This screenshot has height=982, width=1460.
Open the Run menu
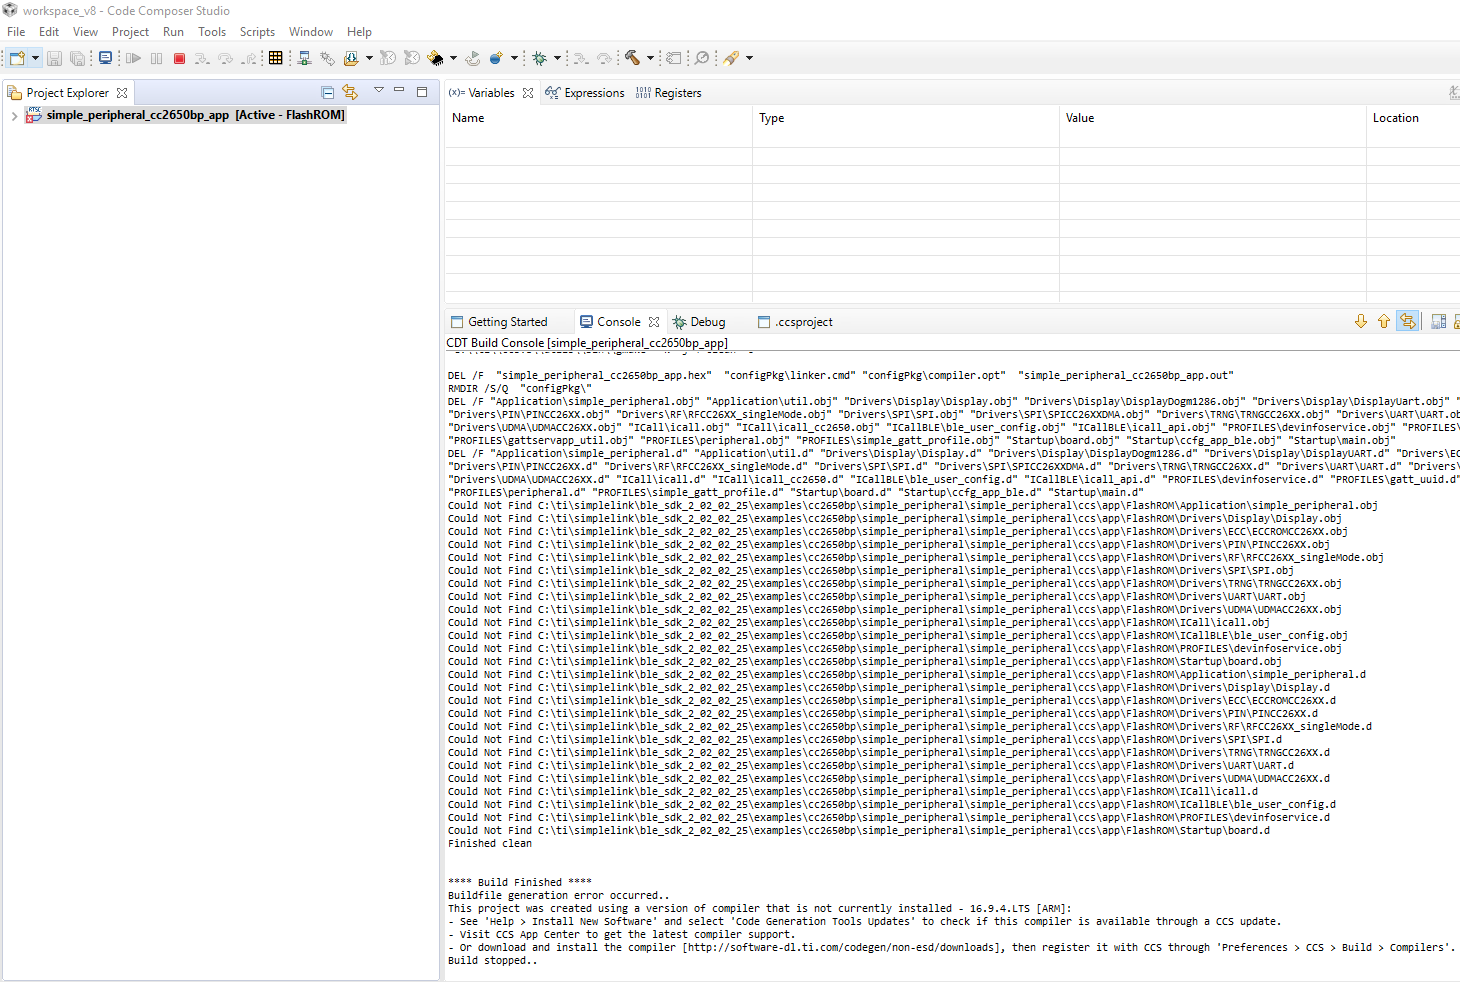pyautogui.click(x=173, y=32)
